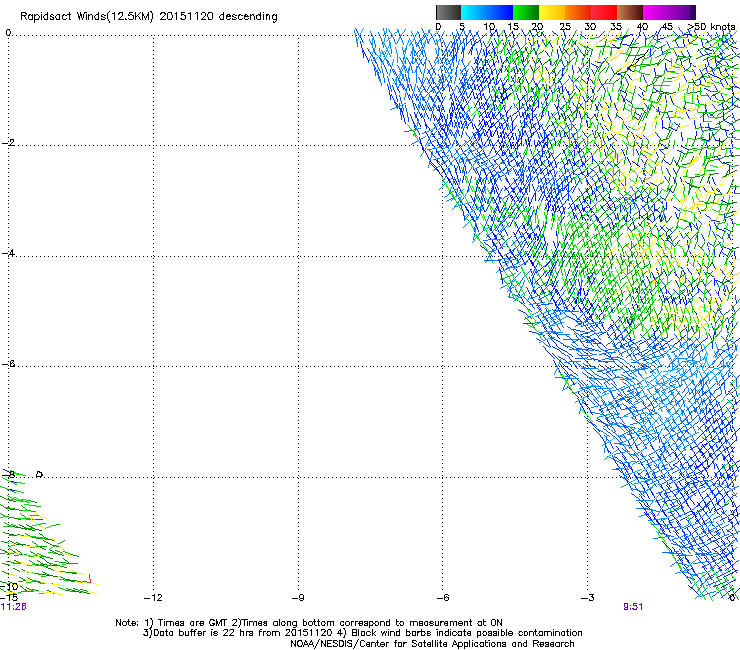Click the '-4' latitude axis label

point(8,253)
